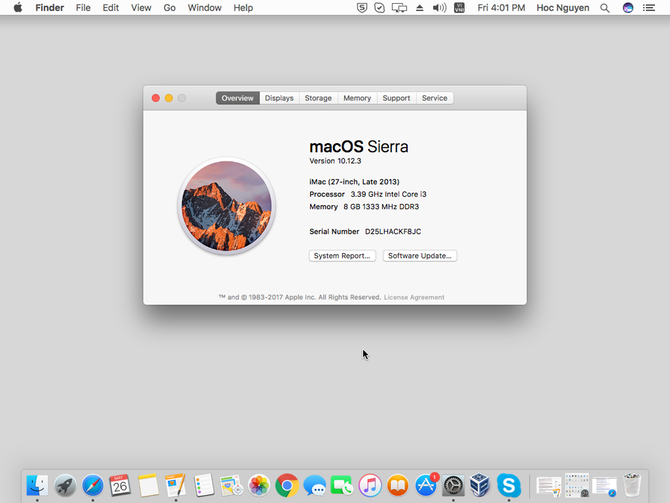Open Safari compass icon in Dock
This screenshot has height=503, width=670.
[x=93, y=485]
